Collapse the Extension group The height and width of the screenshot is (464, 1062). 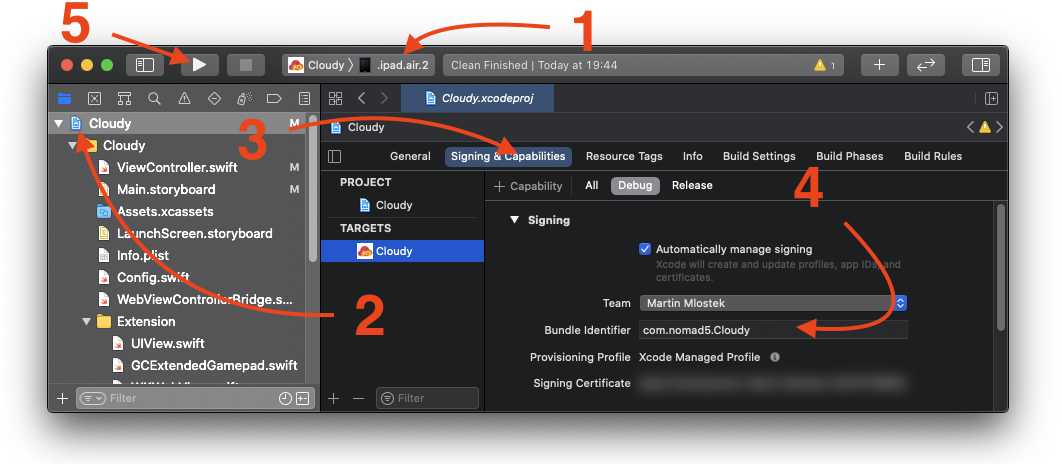coord(86,321)
